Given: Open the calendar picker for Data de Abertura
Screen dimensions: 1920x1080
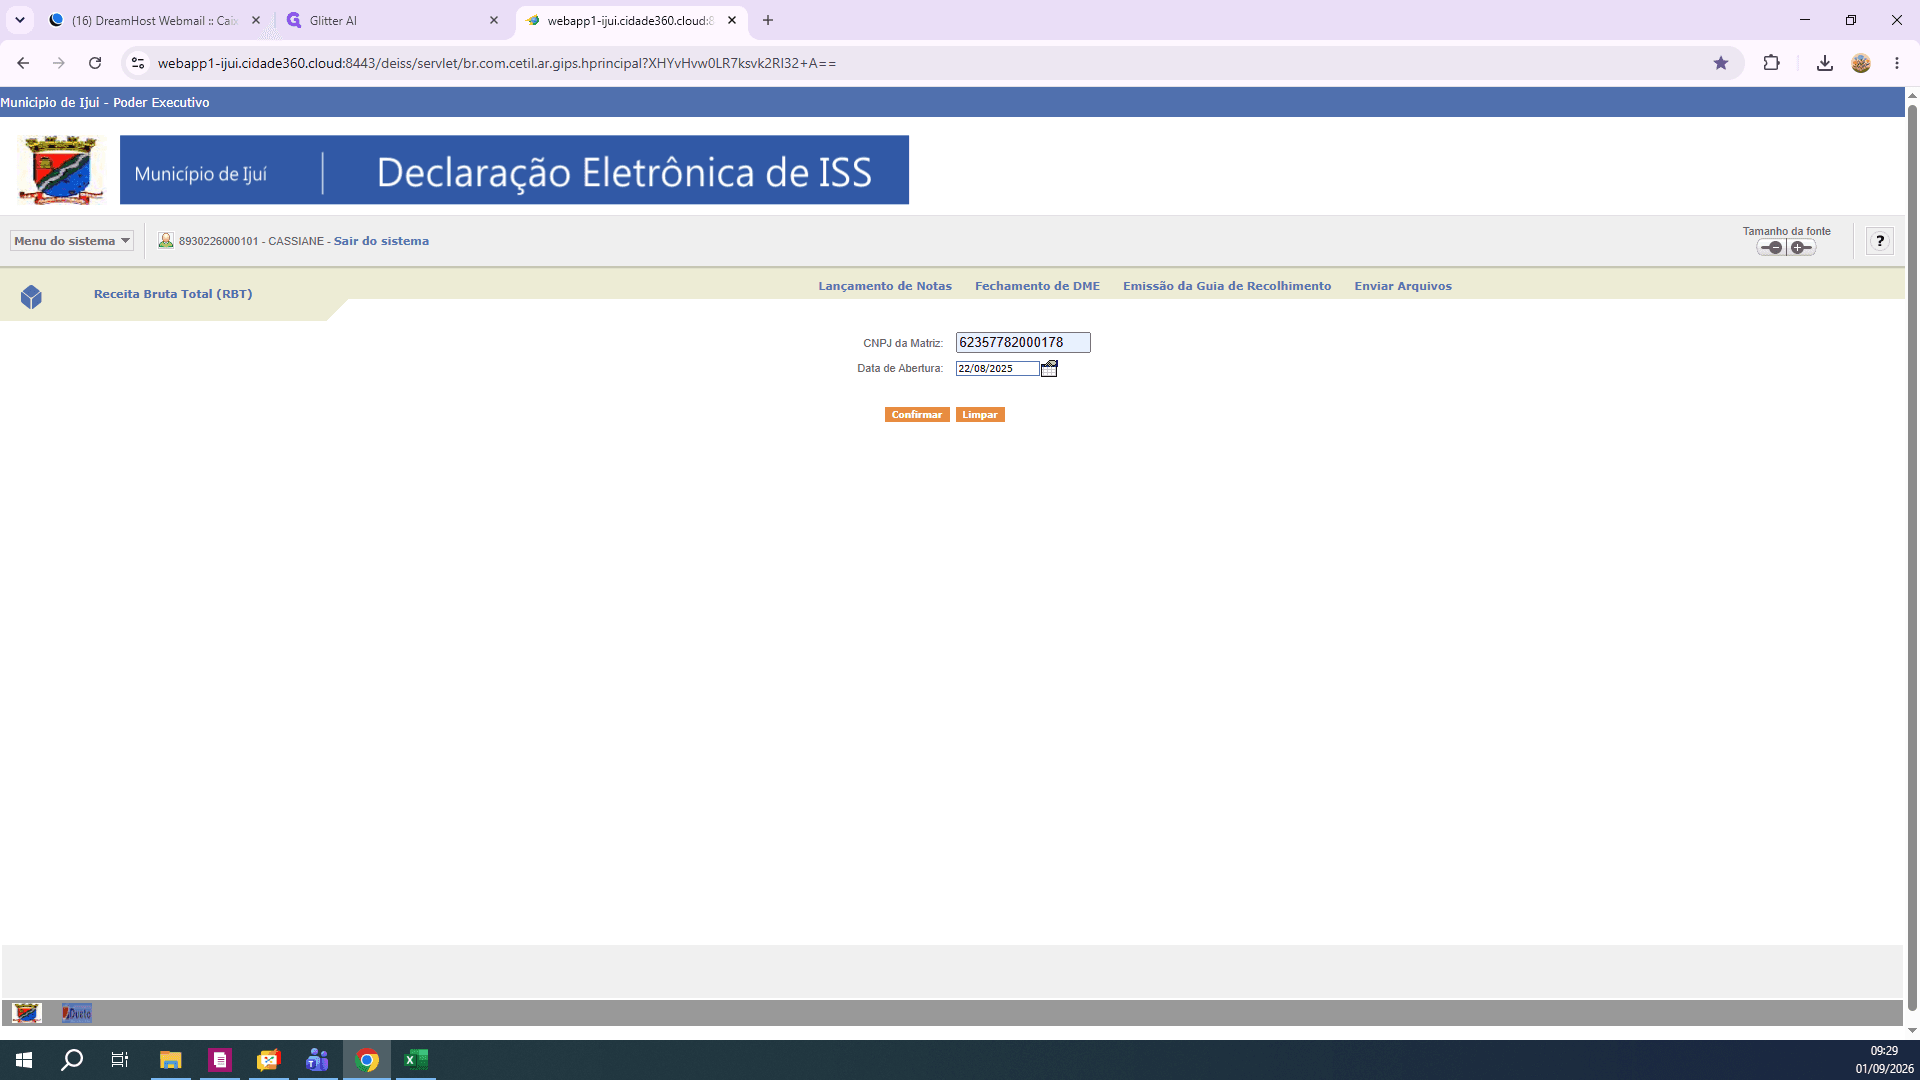Looking at the screenshot, I should pyautogui.click(x=1049, y=369).
